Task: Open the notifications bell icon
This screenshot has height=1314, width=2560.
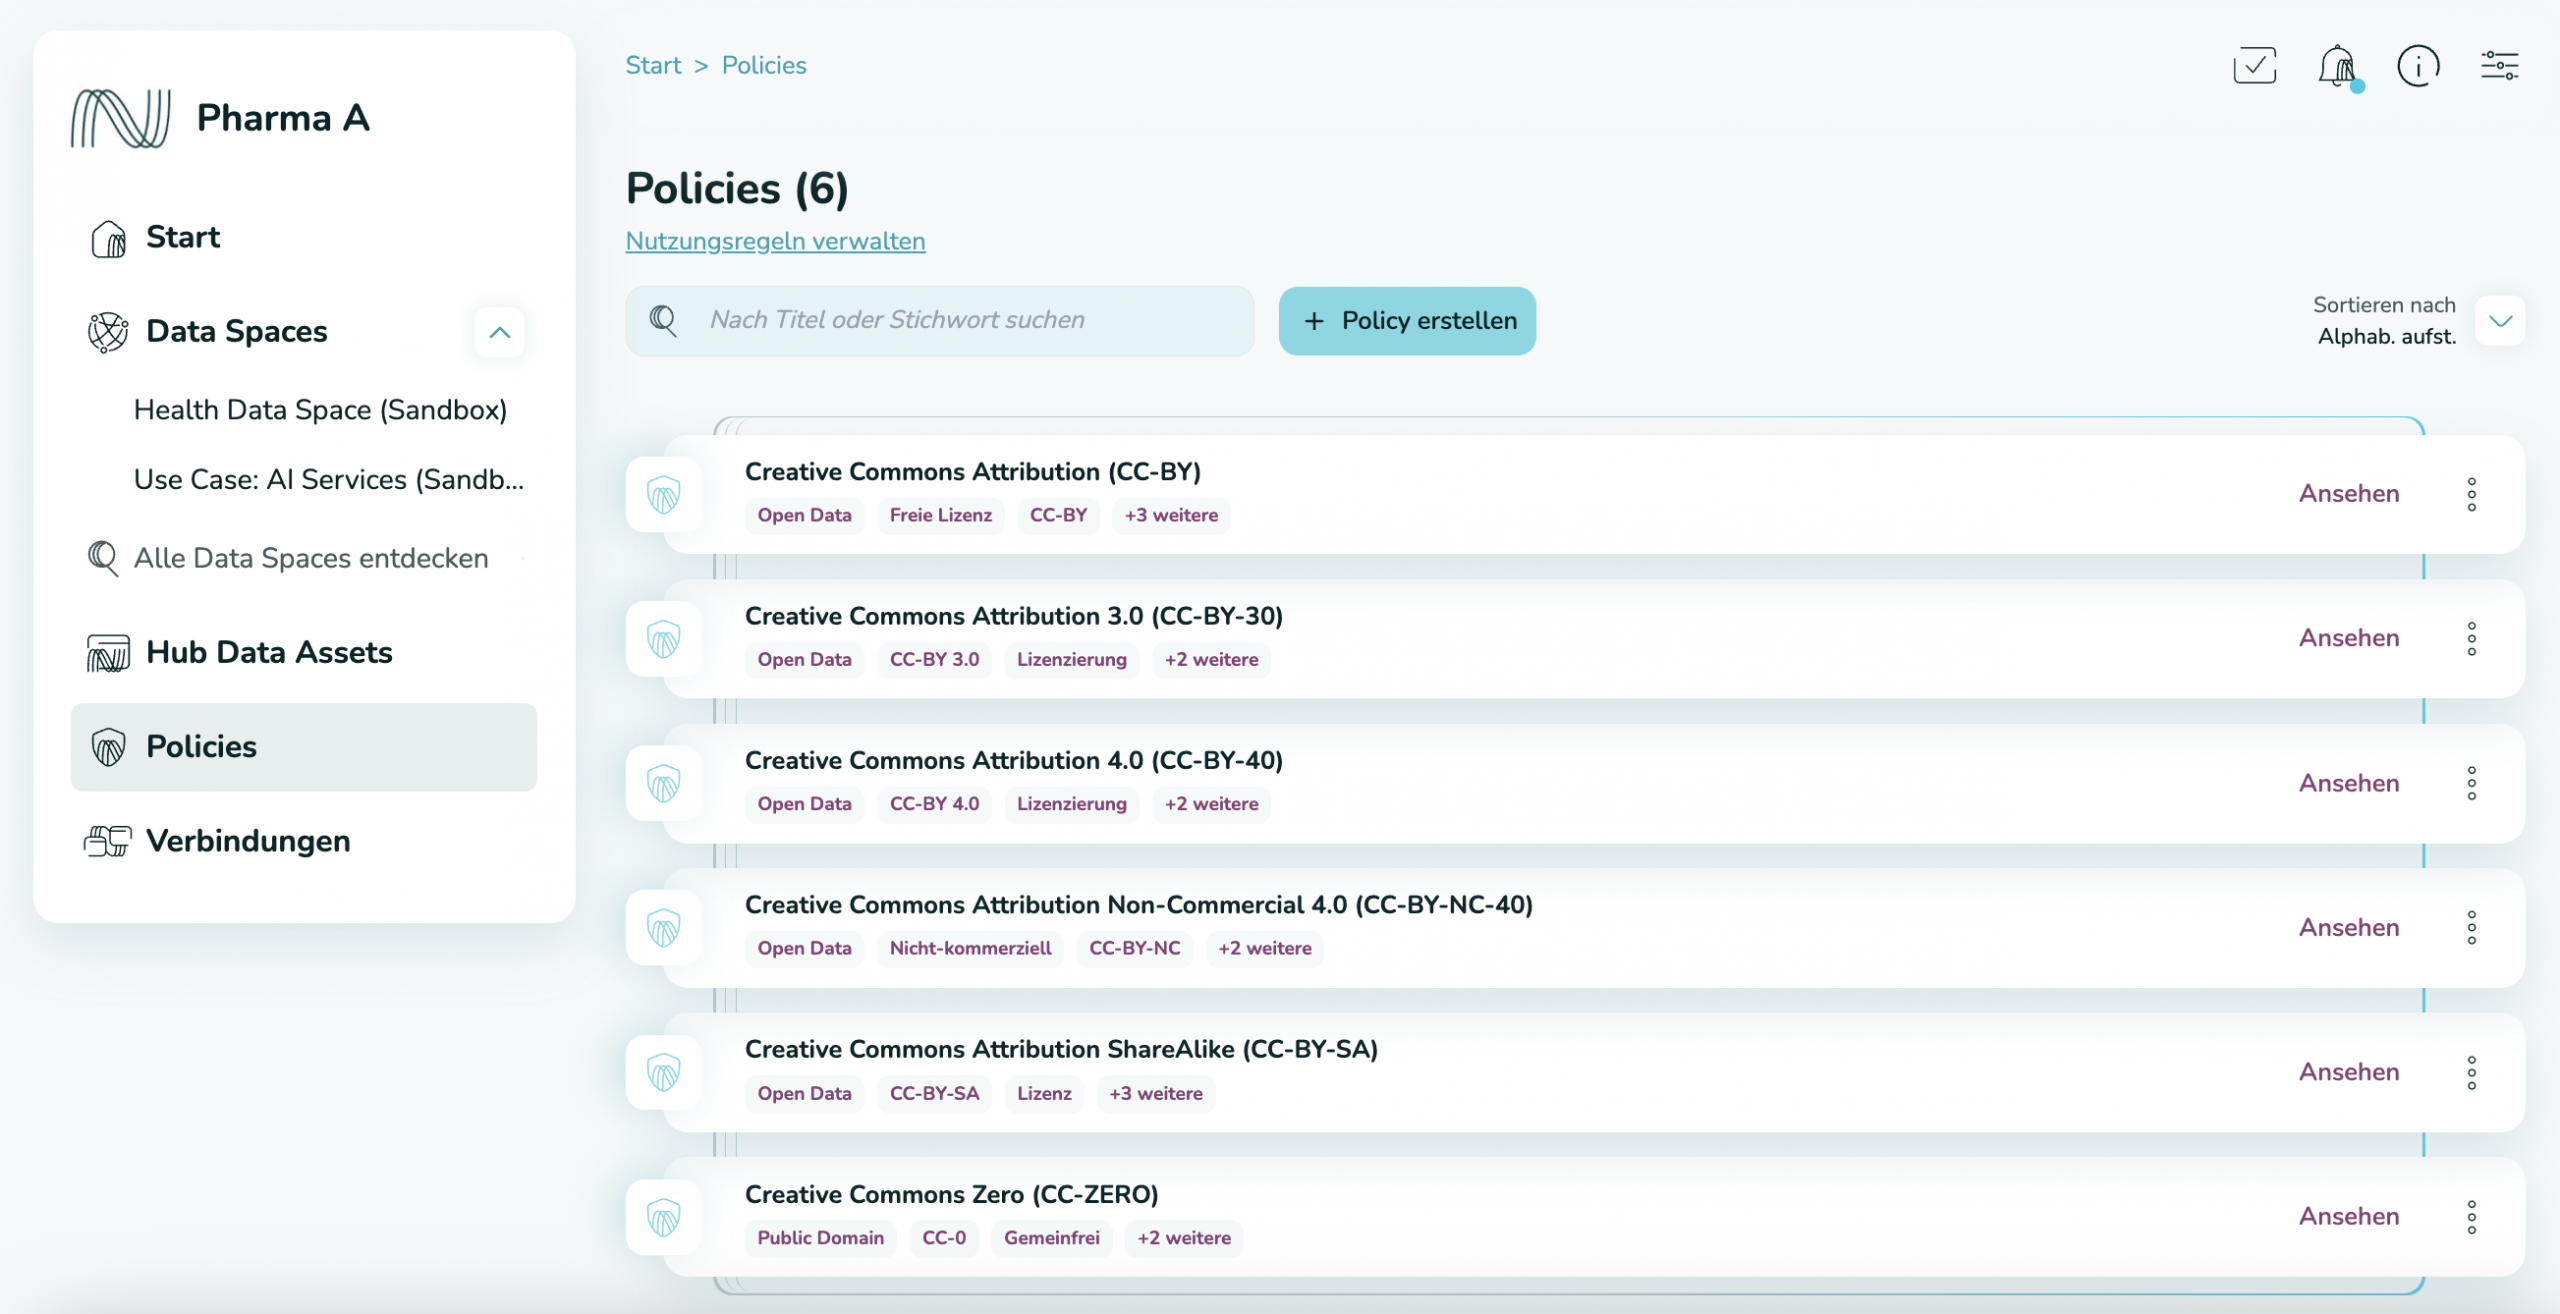Action: pos(2337,67)
